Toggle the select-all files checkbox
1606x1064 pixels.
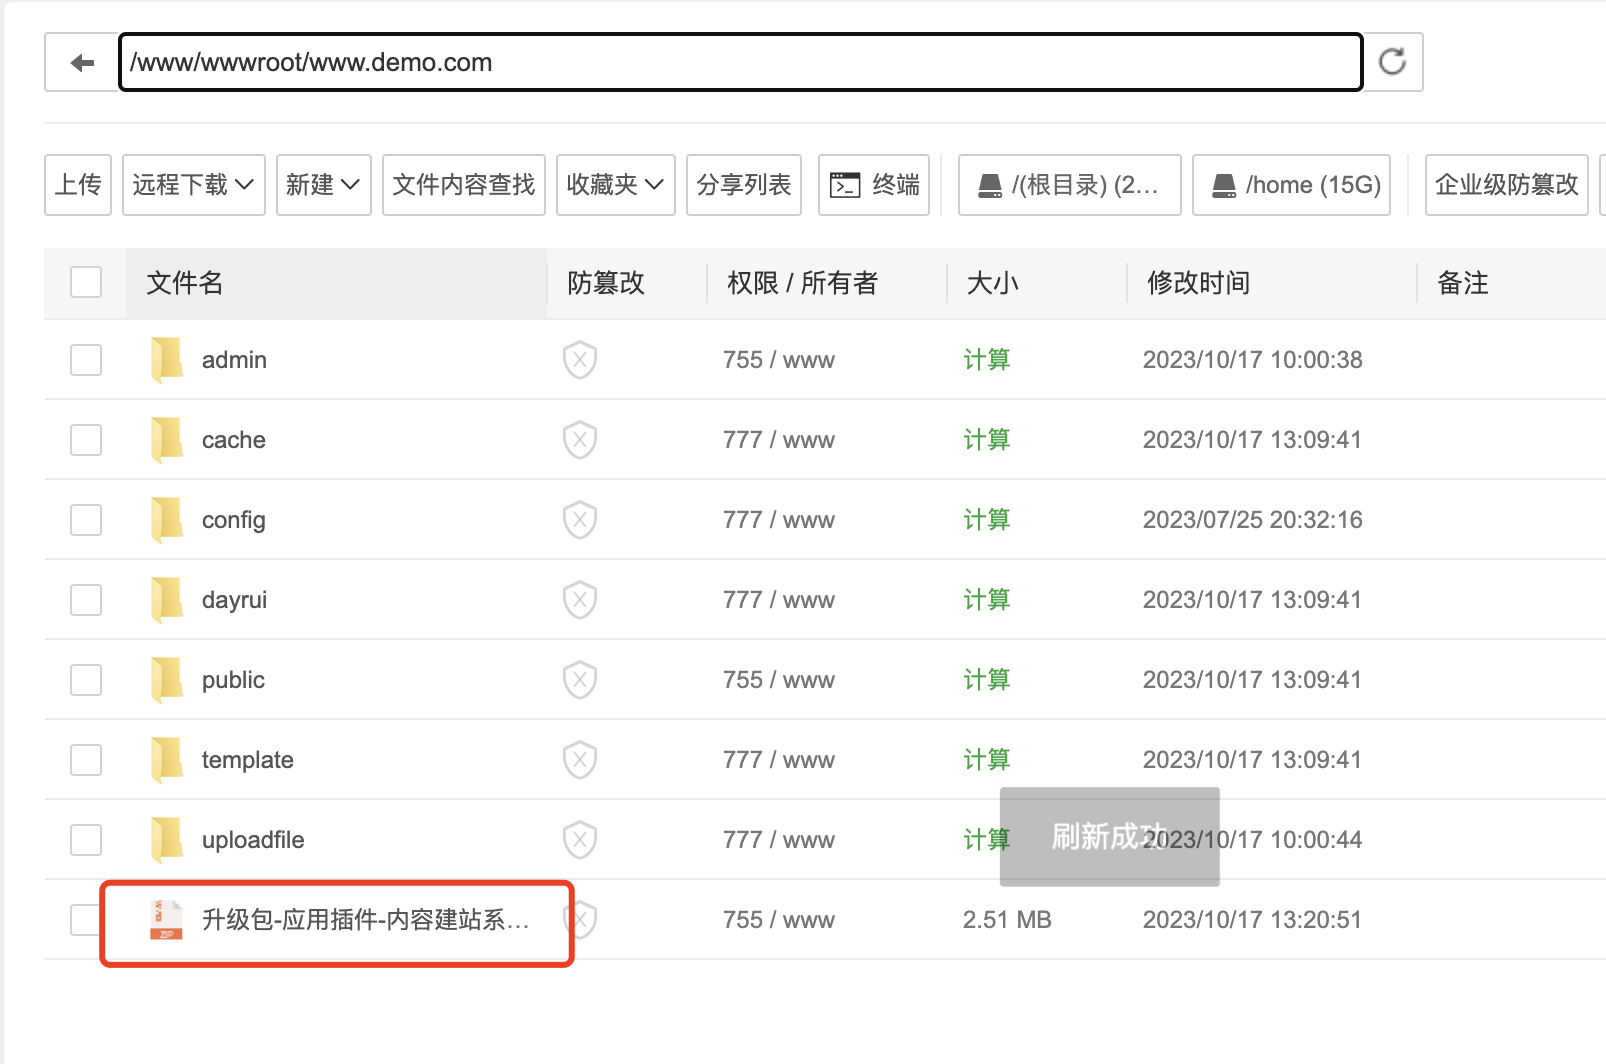pyautogui.click(x=86, y=282)
